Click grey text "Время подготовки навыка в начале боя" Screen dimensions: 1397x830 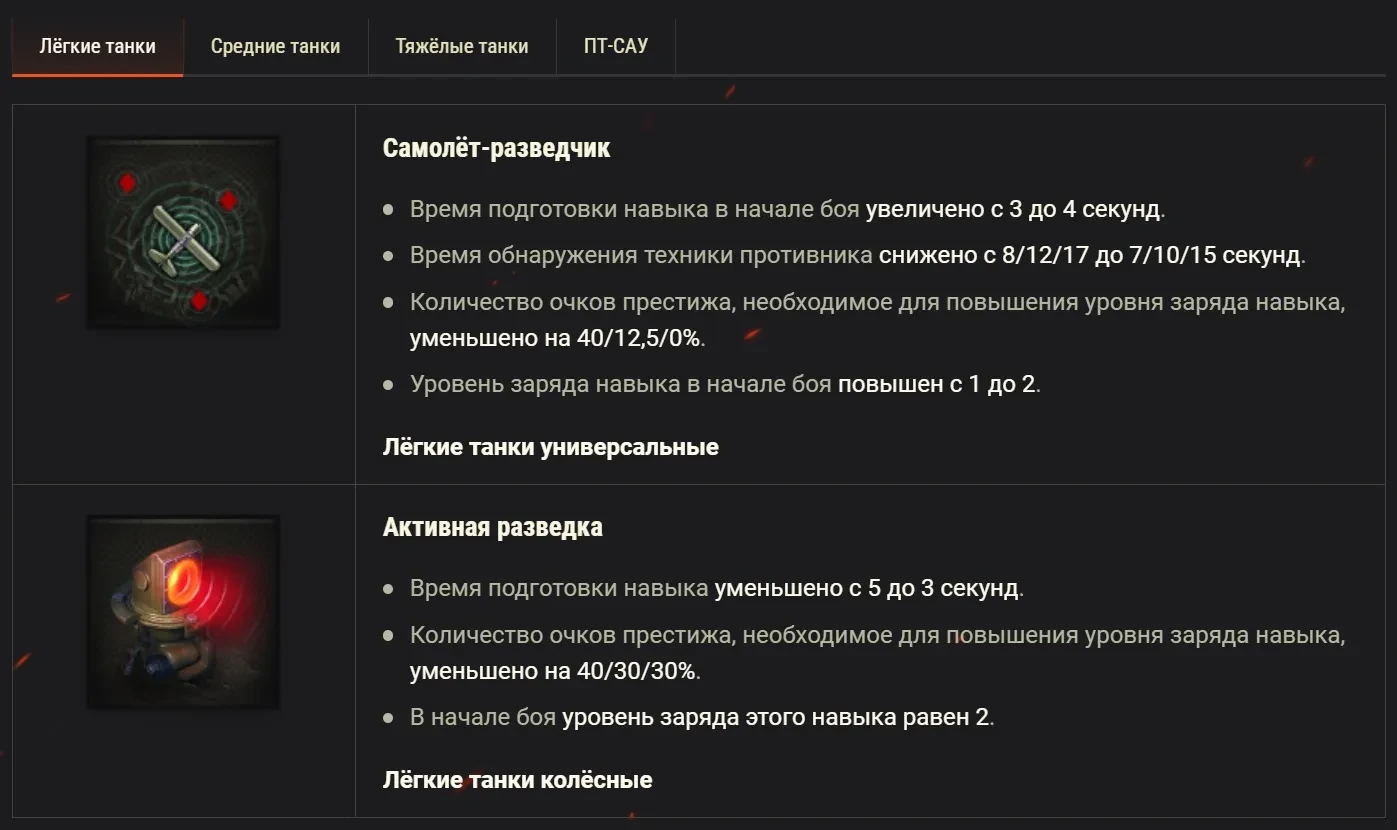[634, 210]
